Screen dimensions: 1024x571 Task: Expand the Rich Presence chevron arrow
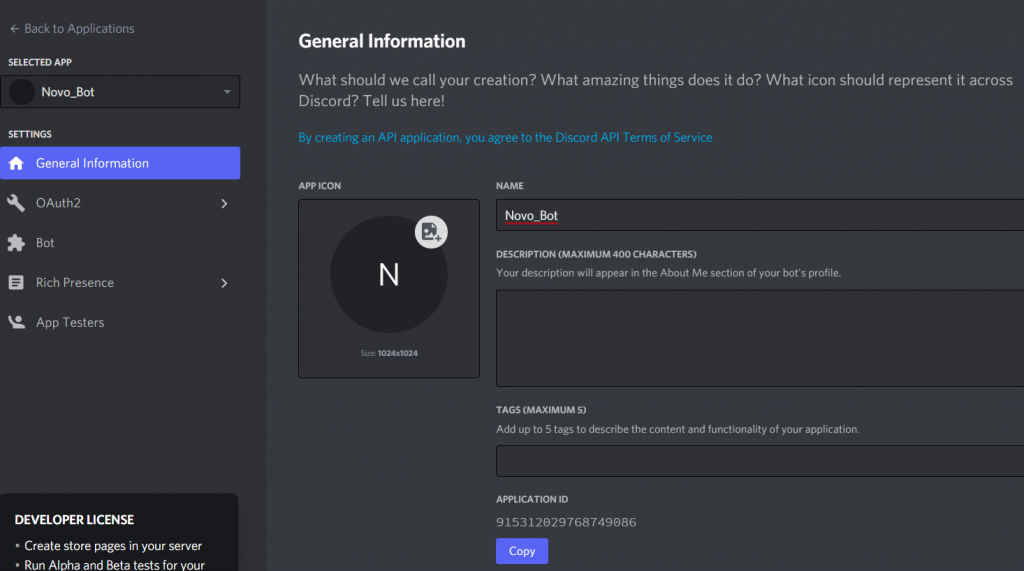click(x=224, y=284)
